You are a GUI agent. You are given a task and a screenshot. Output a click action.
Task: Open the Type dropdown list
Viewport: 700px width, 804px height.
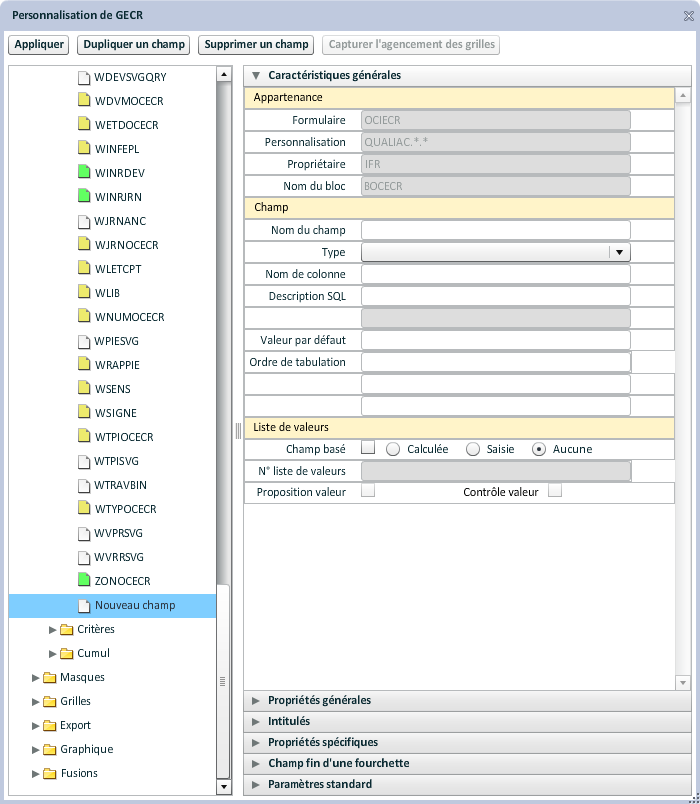click(x=620, y=253)
